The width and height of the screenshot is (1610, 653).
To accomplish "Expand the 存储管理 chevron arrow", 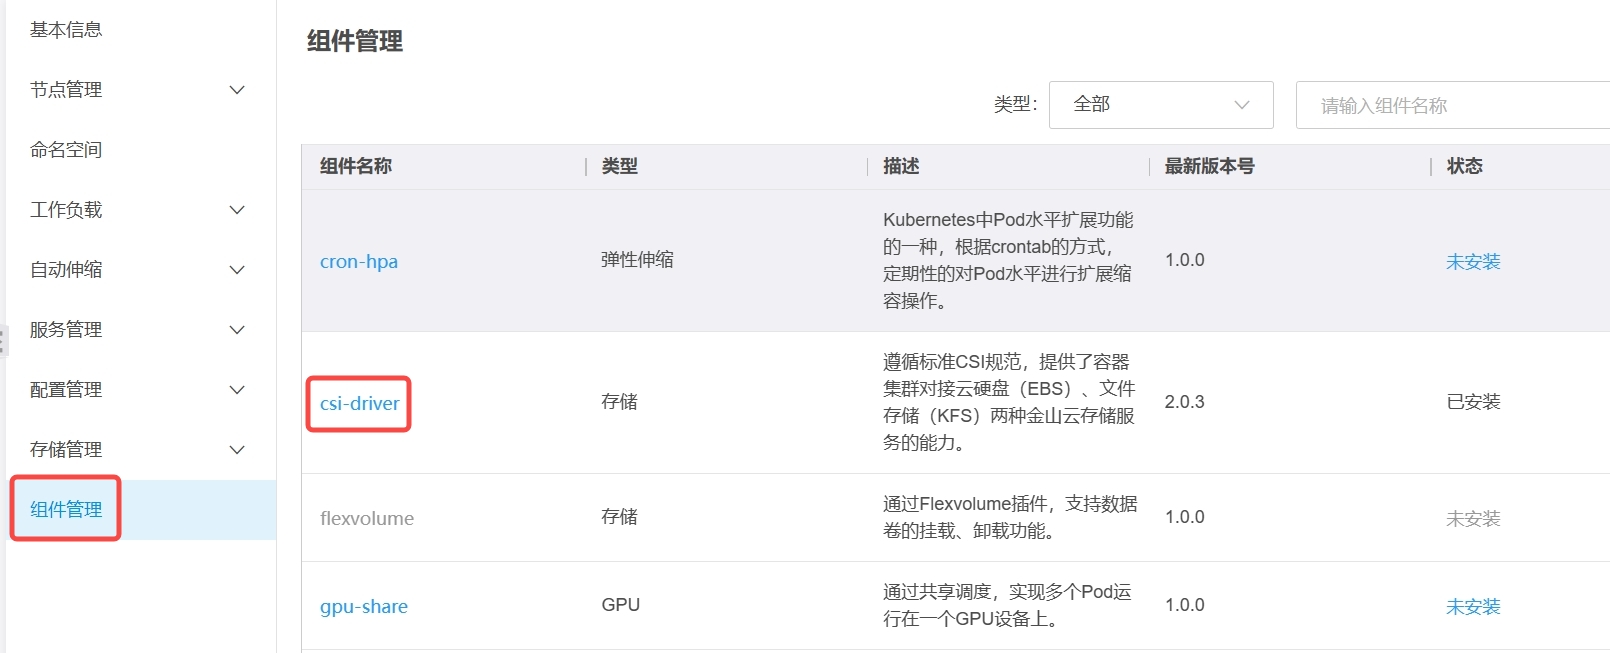I will (237, 450).
